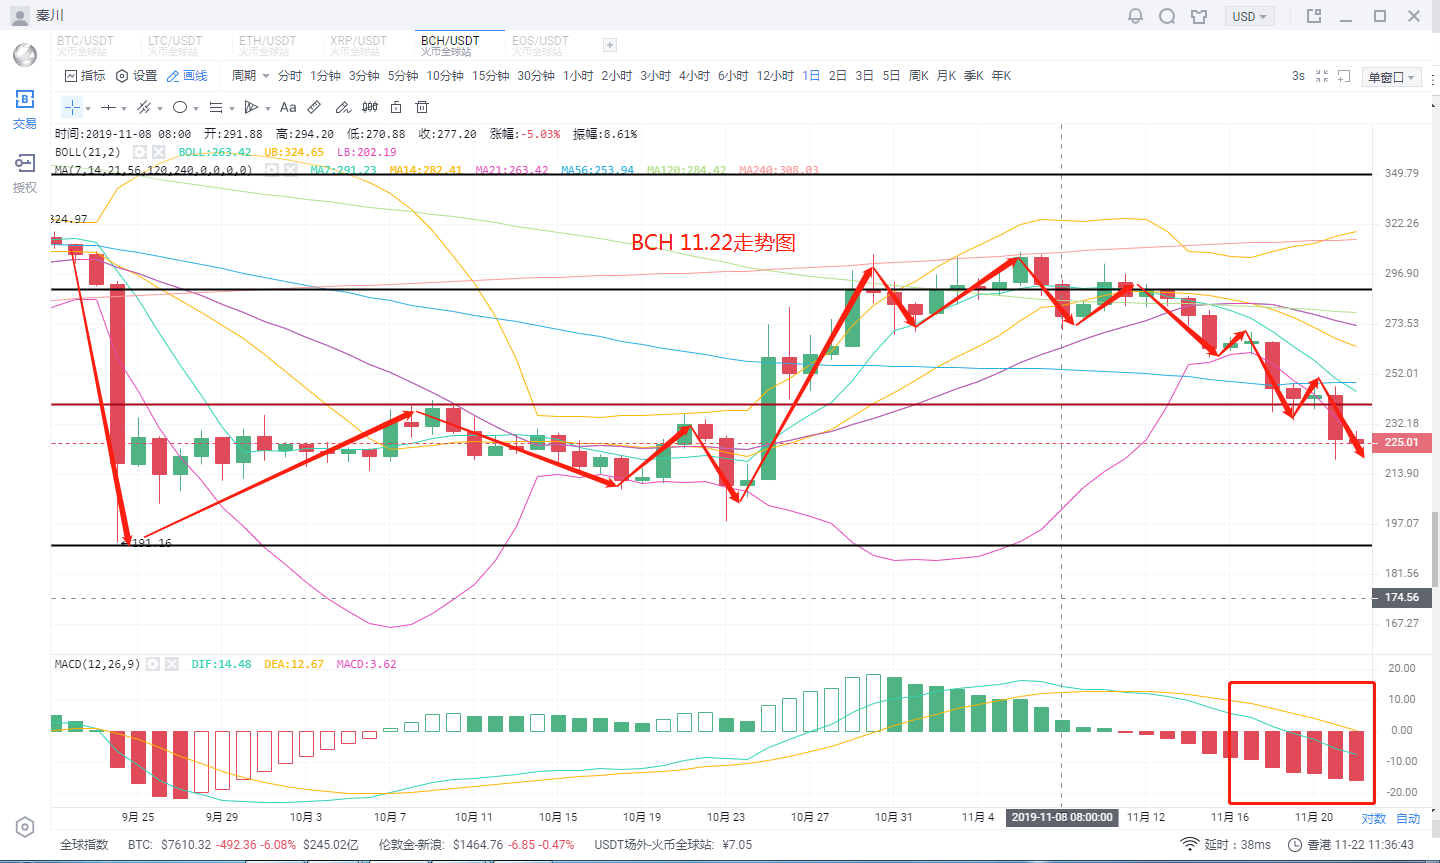Screen dimensions: 1440x863
Task: Add a new symbol tab
Action: tap(610, 45)
